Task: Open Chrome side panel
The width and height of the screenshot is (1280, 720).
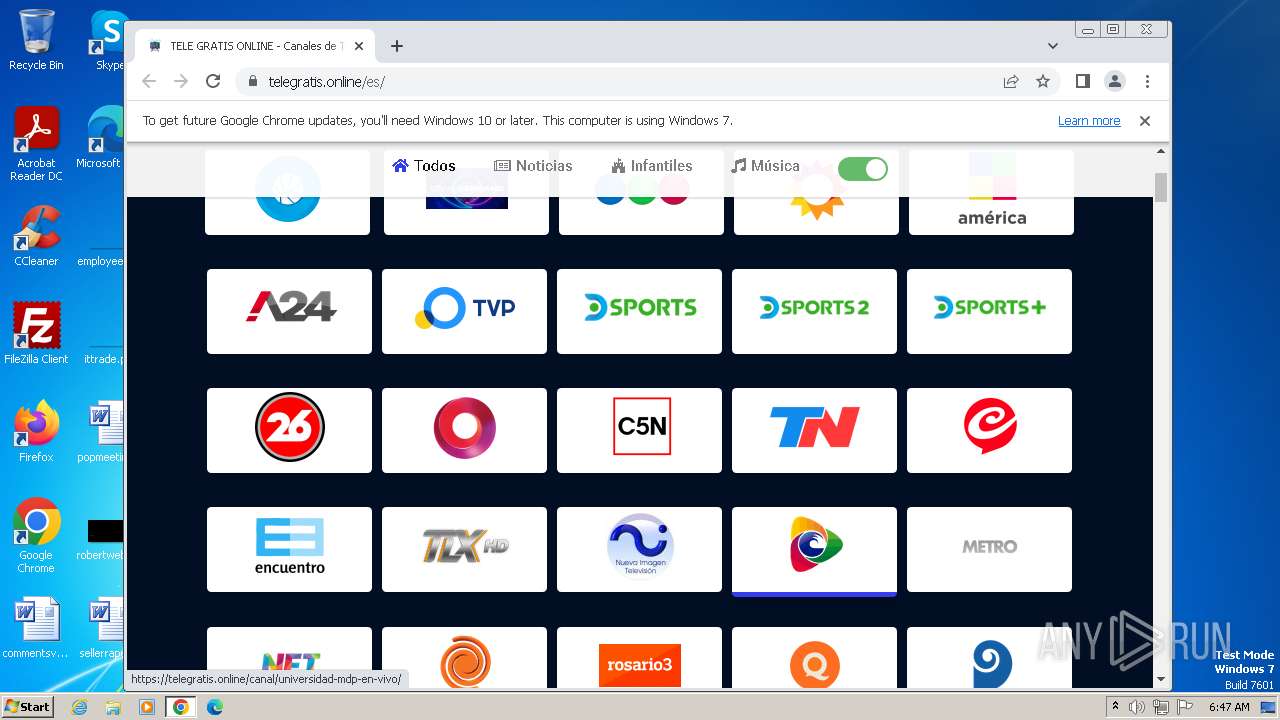Action: tap(1082, 81)
